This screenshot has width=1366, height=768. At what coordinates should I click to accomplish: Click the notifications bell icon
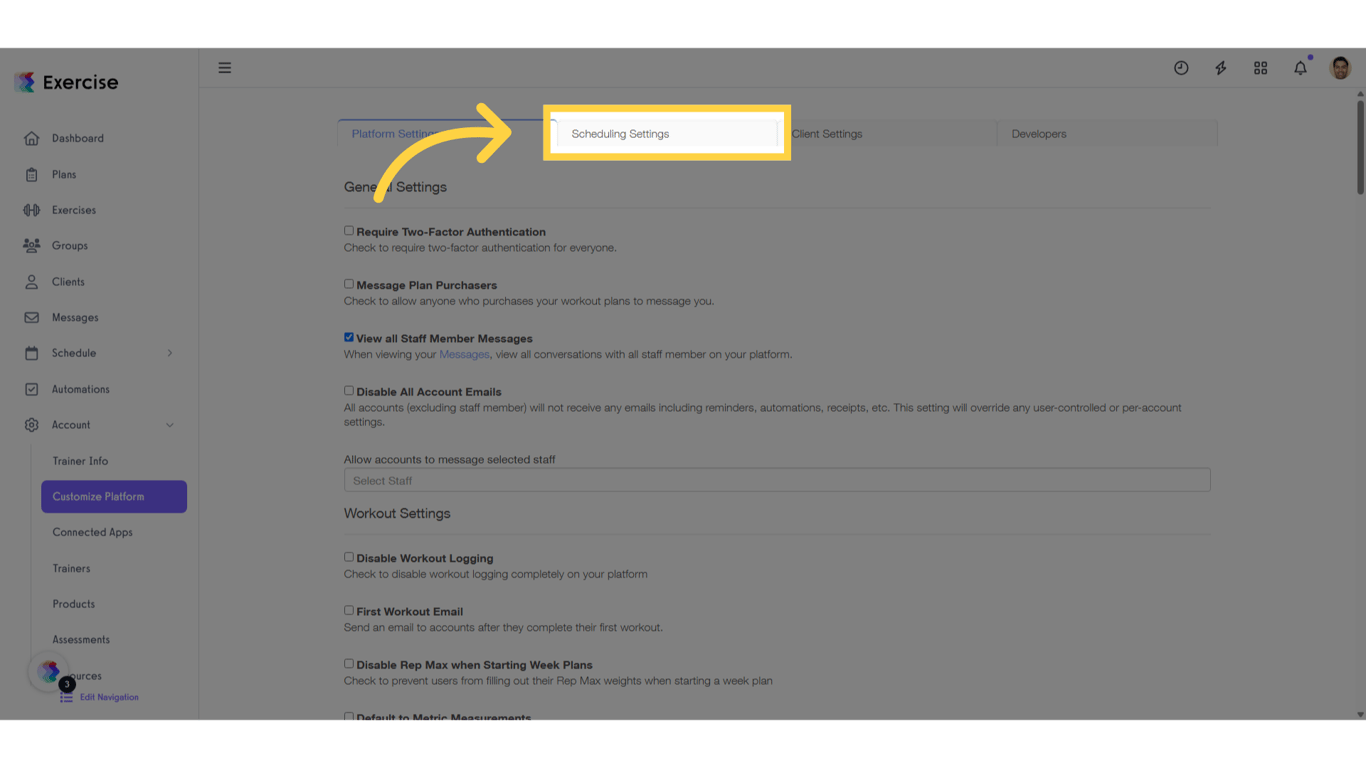pos(1300,67)
